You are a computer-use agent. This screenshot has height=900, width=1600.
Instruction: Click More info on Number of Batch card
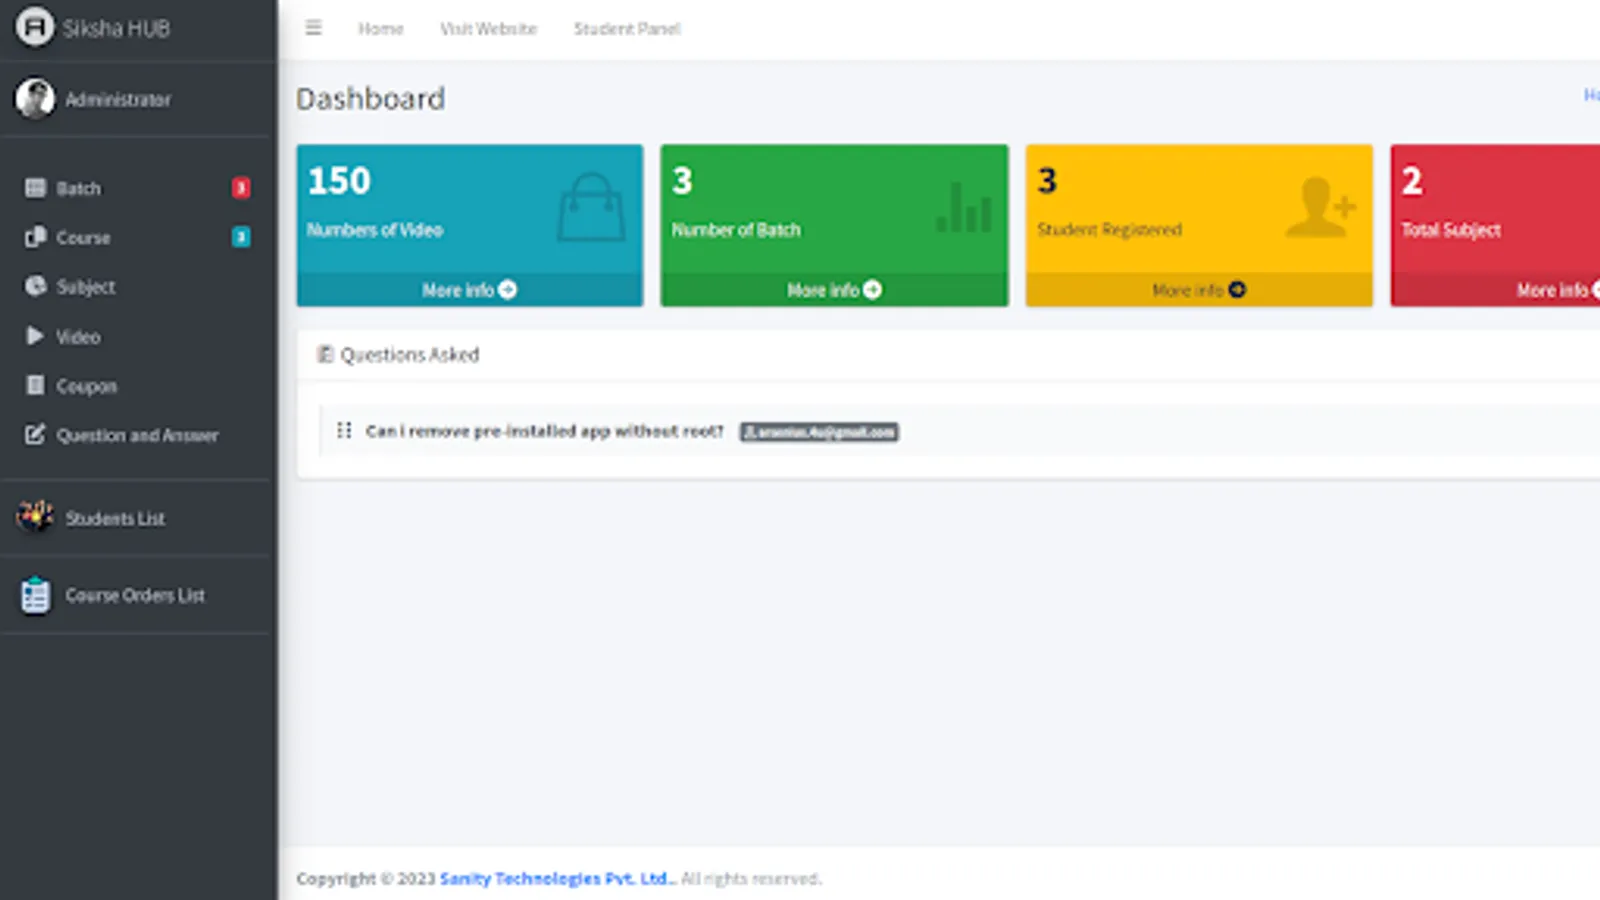tap(834, 290)
